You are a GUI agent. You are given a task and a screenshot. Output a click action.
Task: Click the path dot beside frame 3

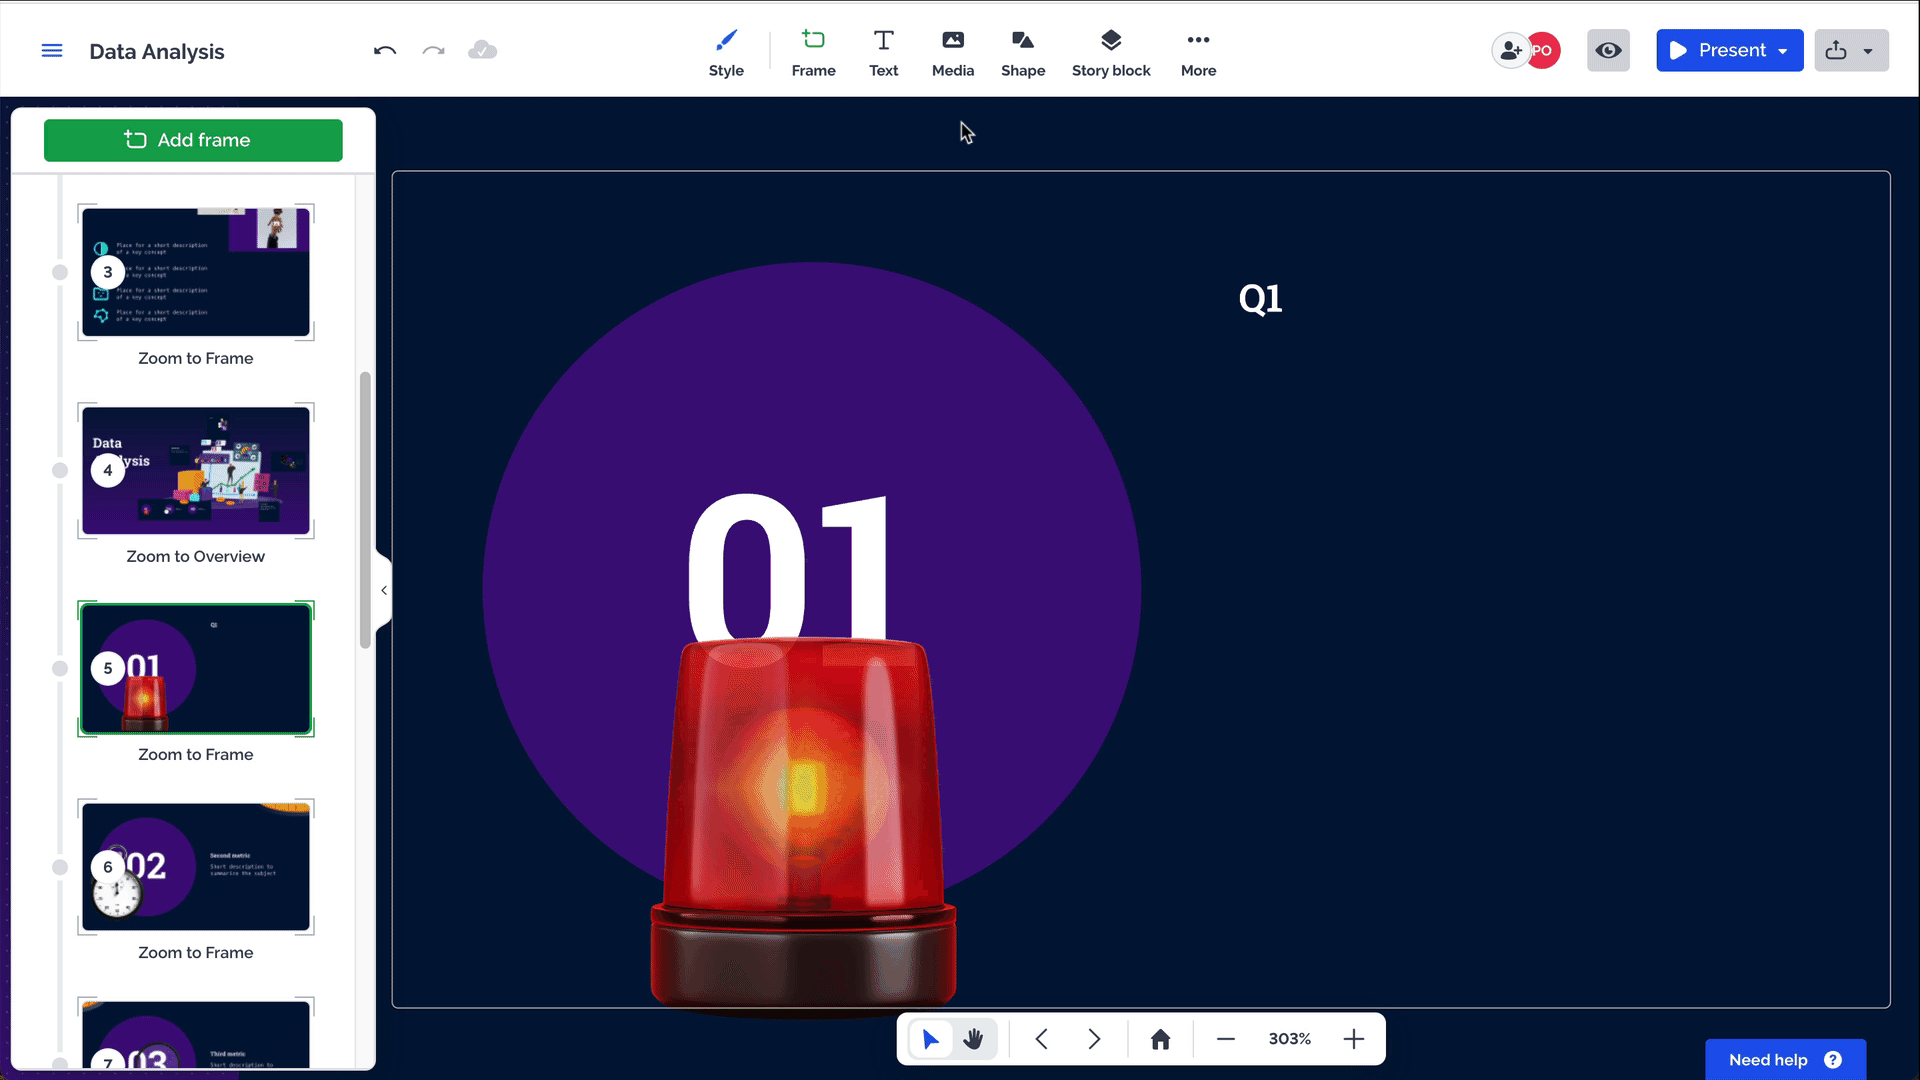click(60, 272)
